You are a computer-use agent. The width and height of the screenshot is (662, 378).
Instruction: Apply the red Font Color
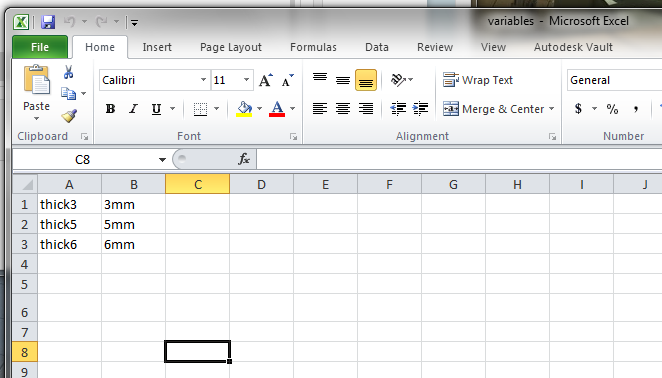click(x=277, y=109)
